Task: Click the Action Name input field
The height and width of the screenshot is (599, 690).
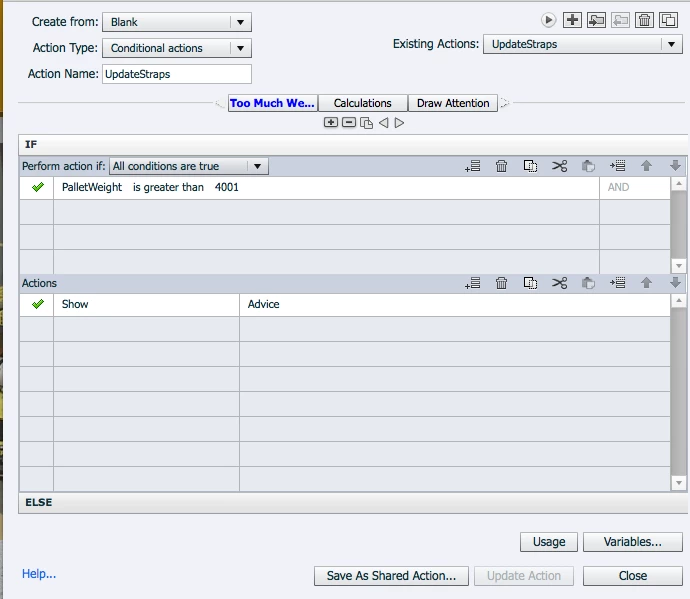Action: (177, 74)
